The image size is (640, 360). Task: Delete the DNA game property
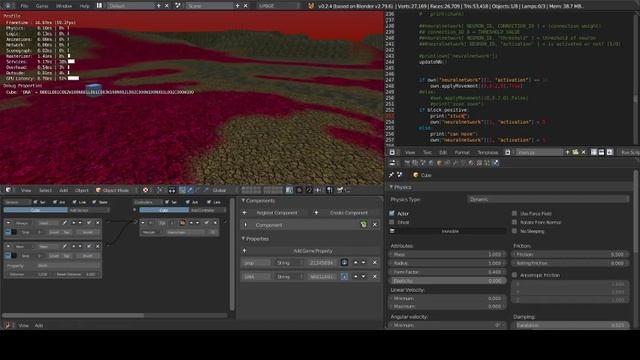click(375, 277)
